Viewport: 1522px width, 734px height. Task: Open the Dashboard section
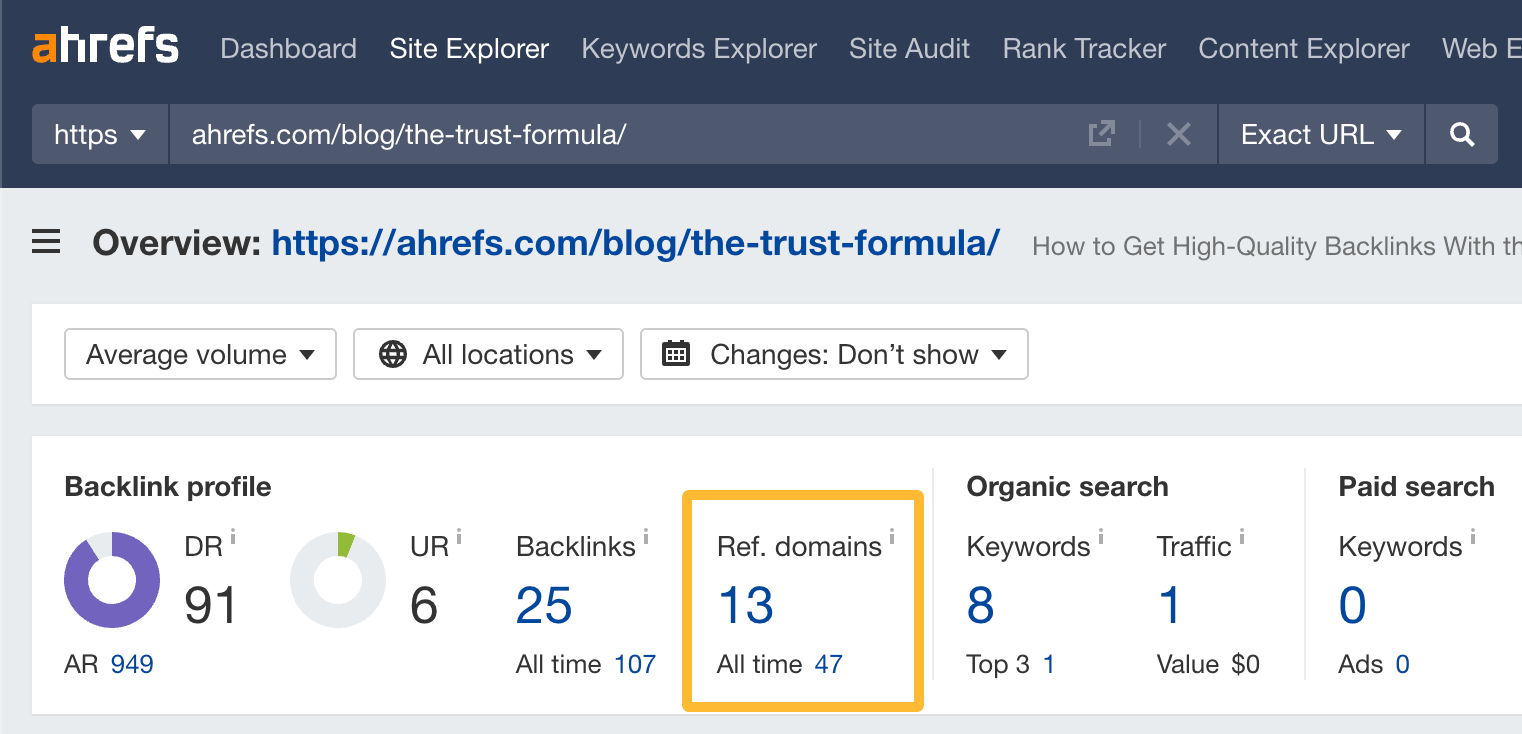tap(288, 48)
